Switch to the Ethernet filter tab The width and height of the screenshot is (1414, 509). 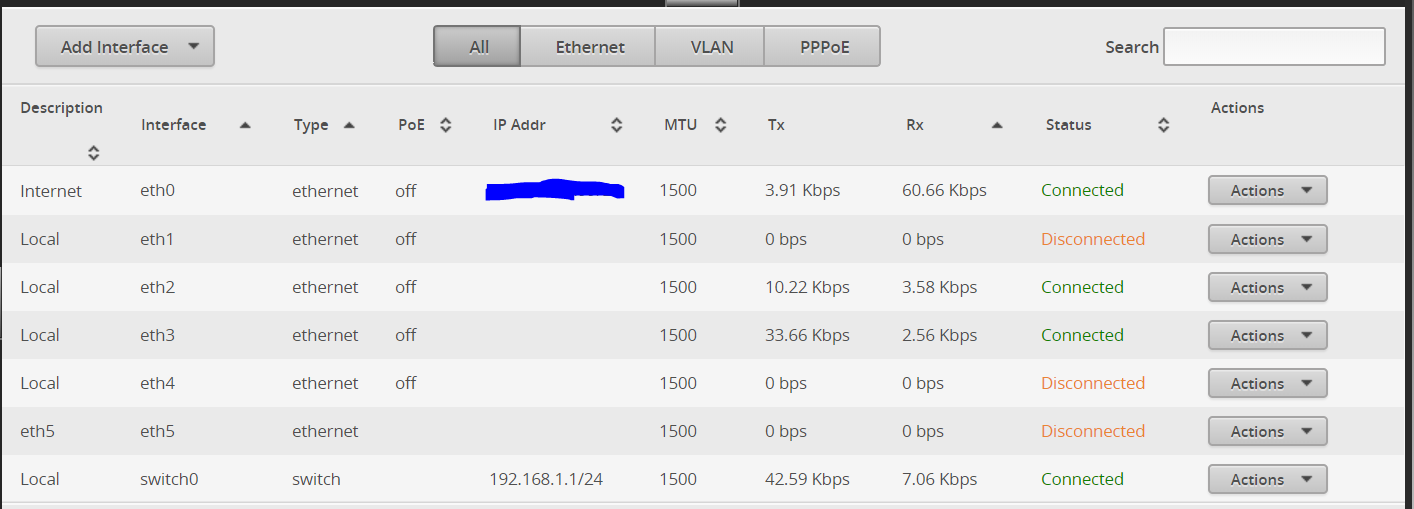[x=589, y=47]
